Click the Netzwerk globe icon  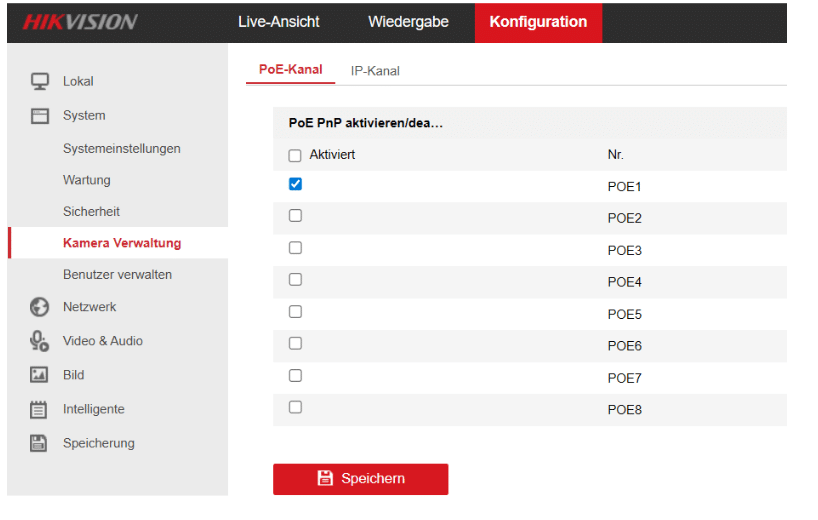point(40,307)
